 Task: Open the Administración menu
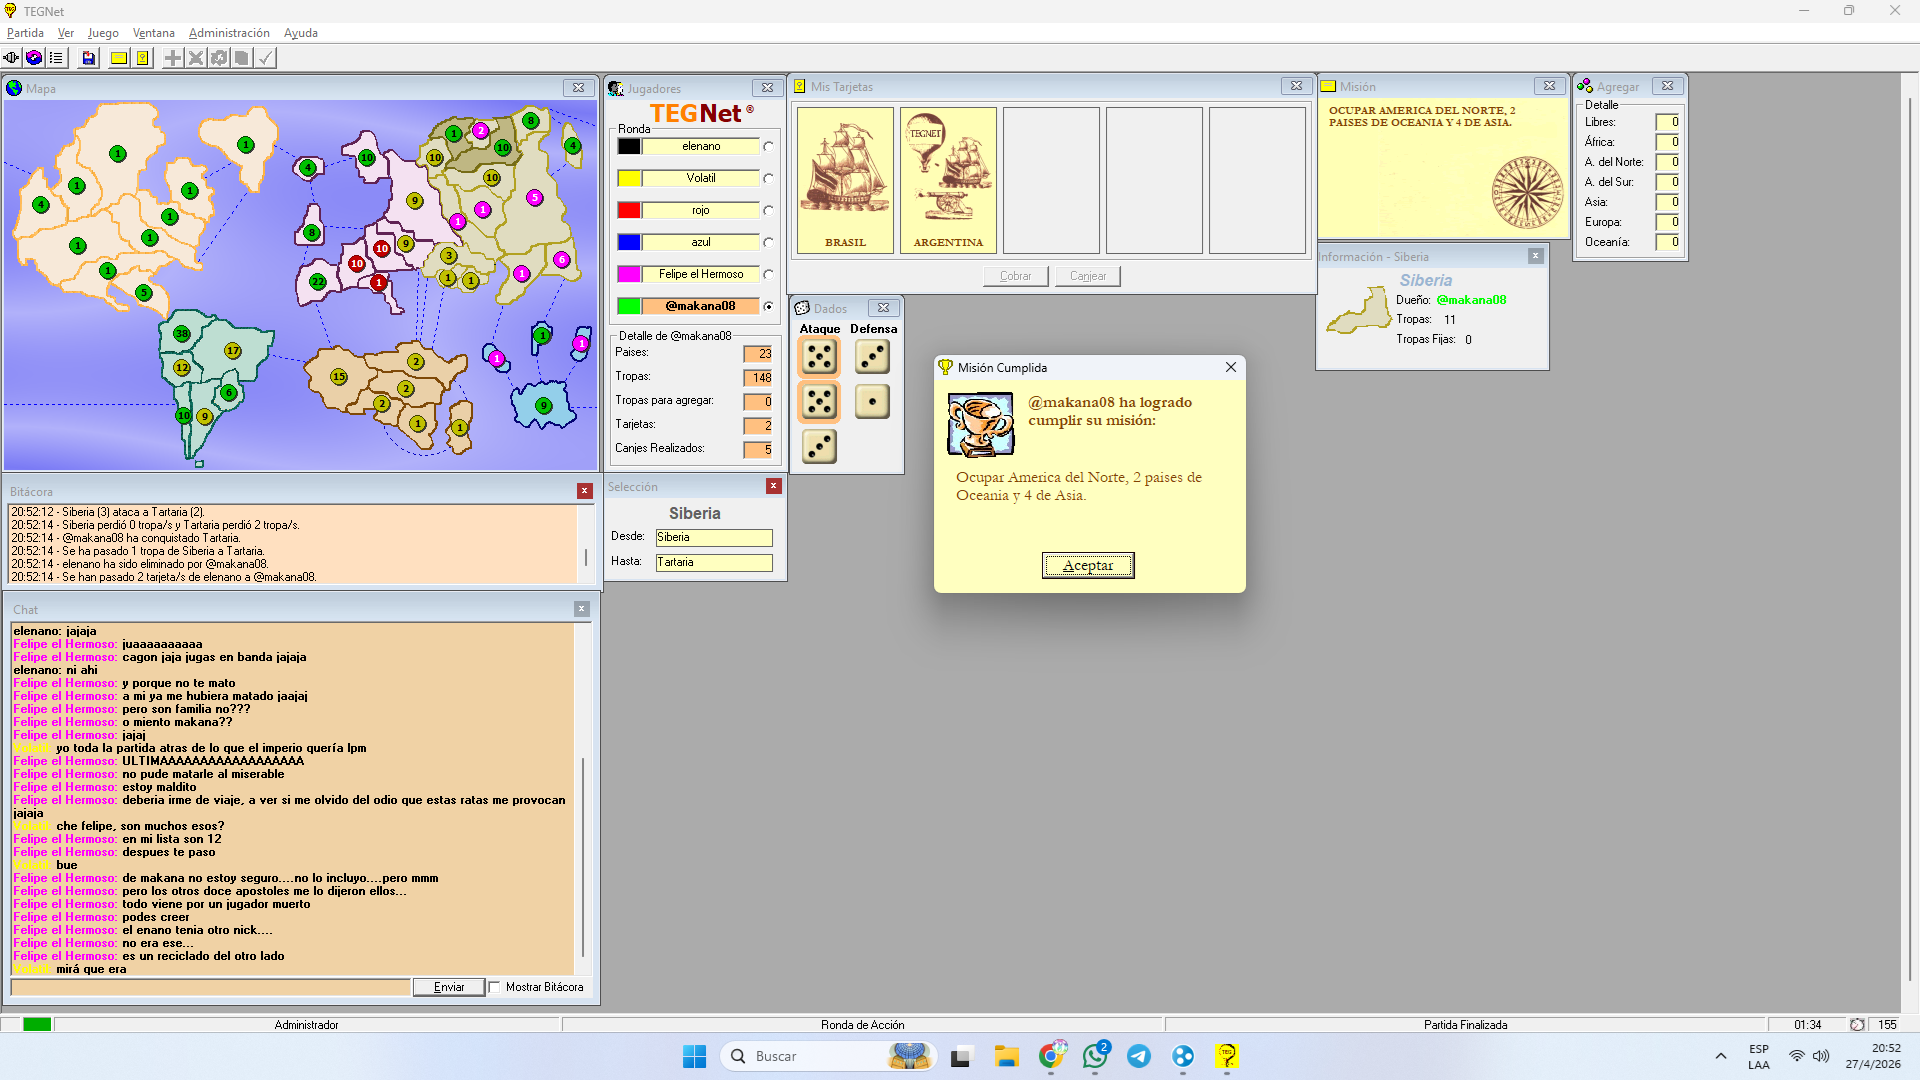pos(229,33)
